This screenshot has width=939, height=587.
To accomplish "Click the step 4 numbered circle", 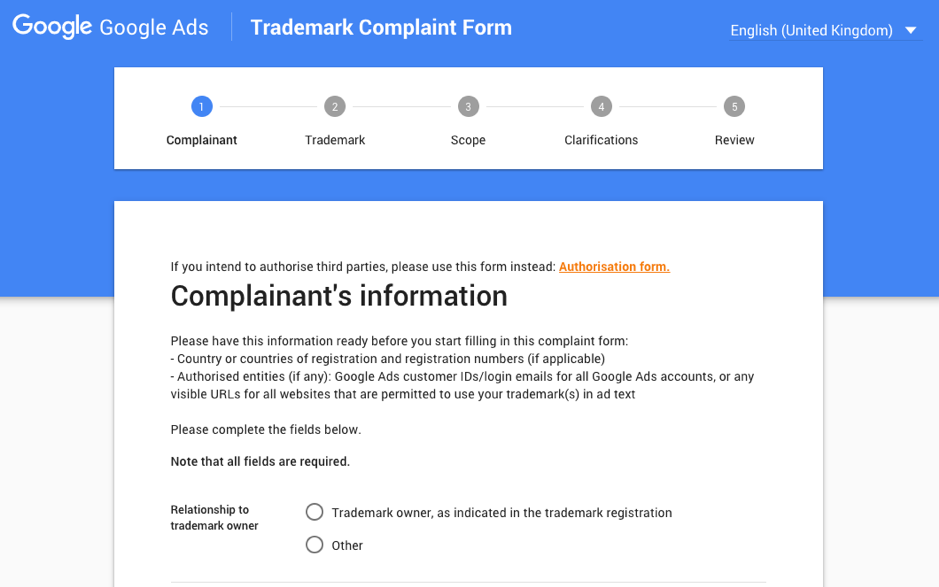I will [601, 106].
